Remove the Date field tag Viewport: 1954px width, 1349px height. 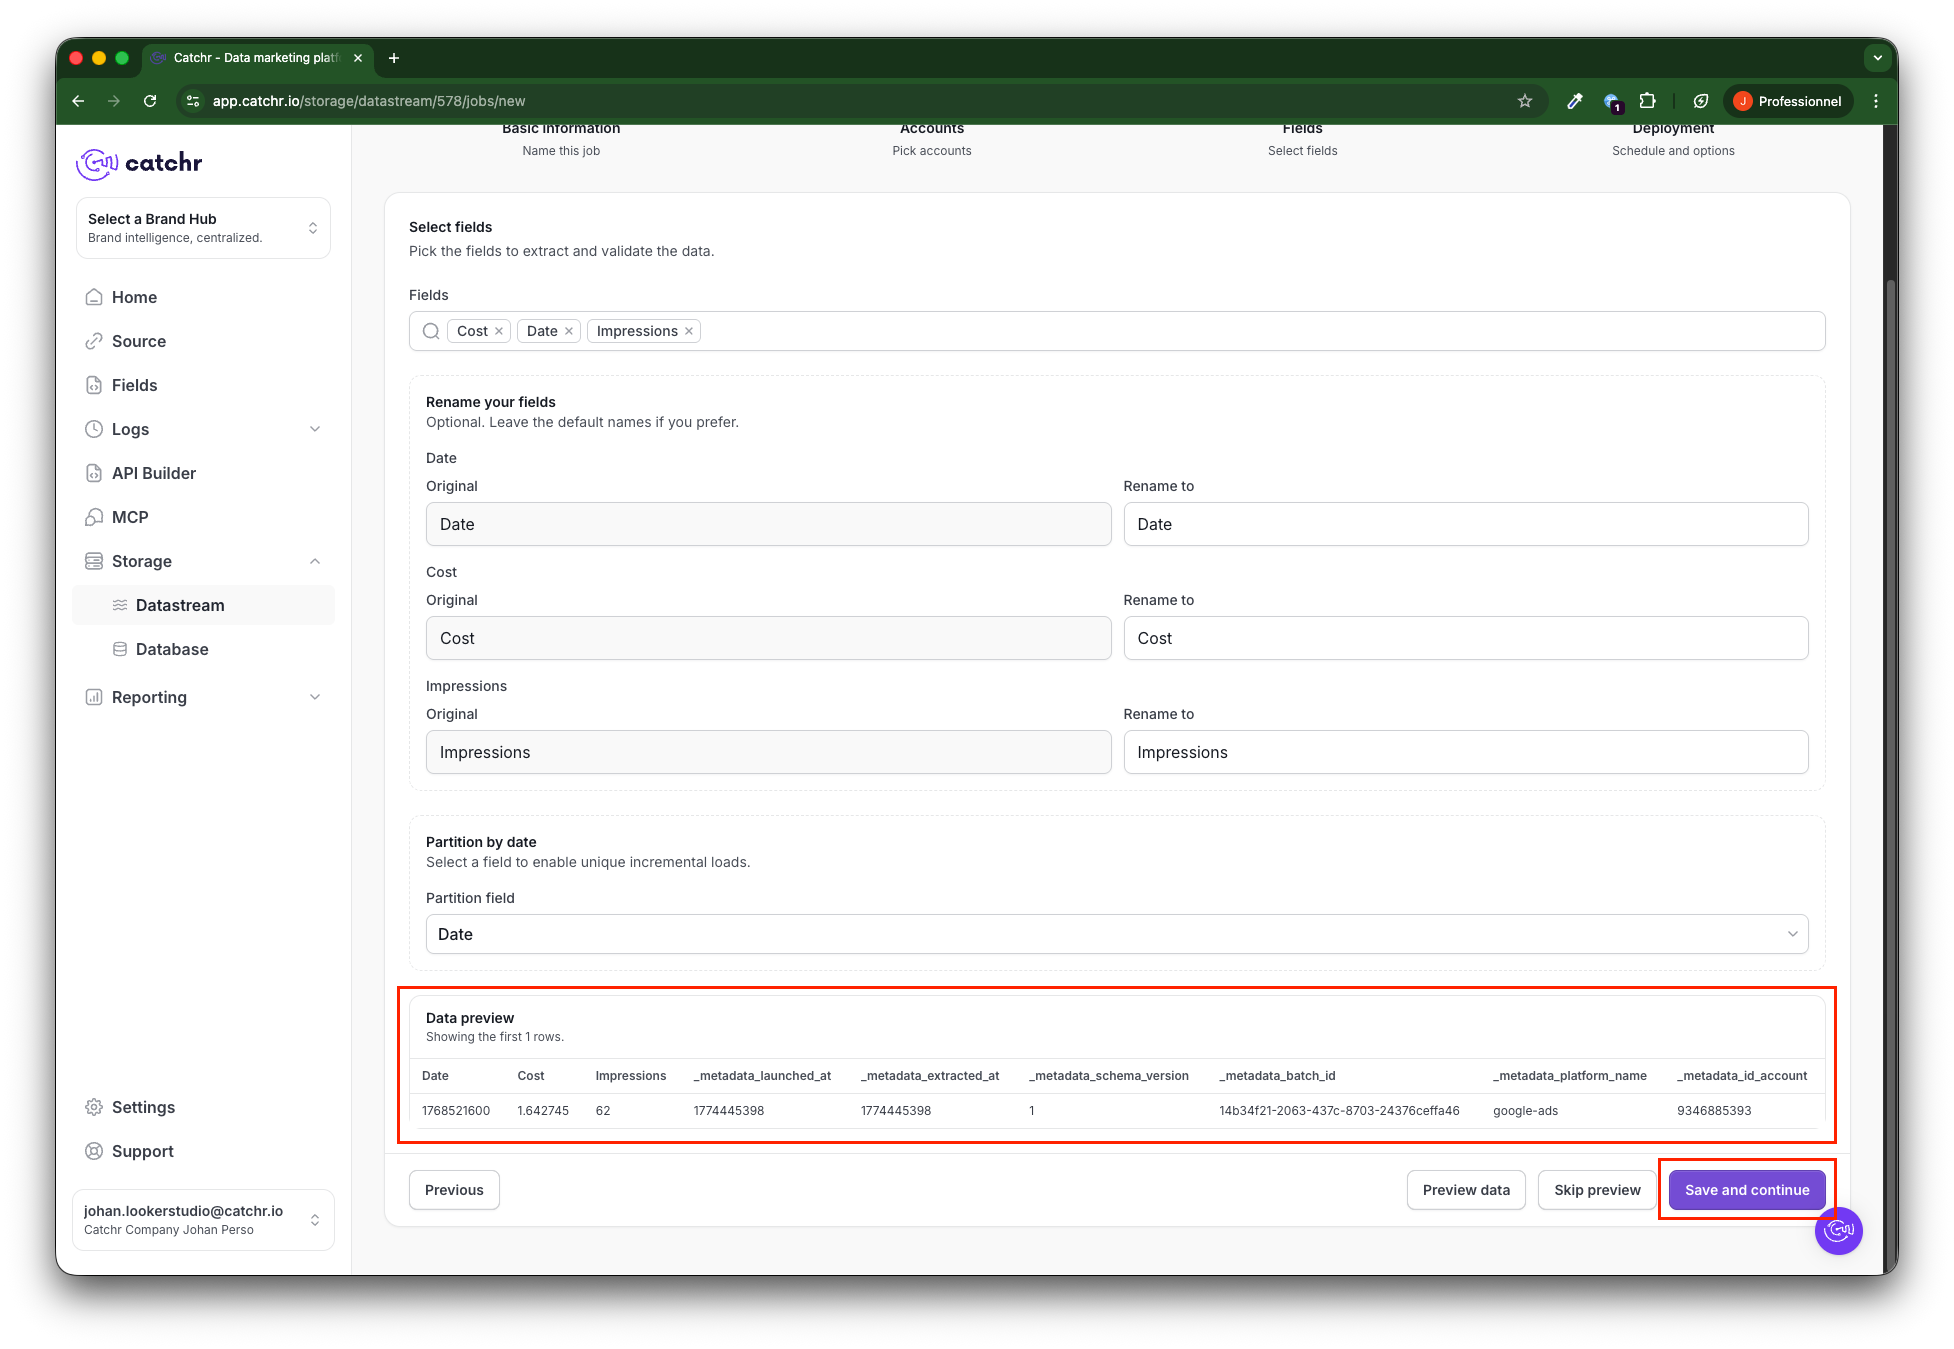(569, 331)
